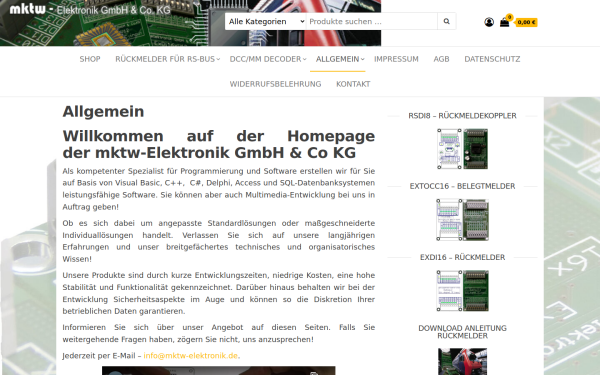Click the EXTOCC16 – Belegtmelder heading
This screenshot has height=375, width=600.
click(x=462, y=186)
